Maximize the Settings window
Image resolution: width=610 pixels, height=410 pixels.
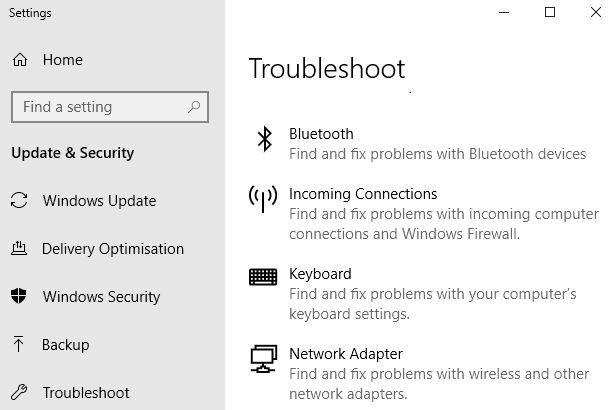click(550, 13)
